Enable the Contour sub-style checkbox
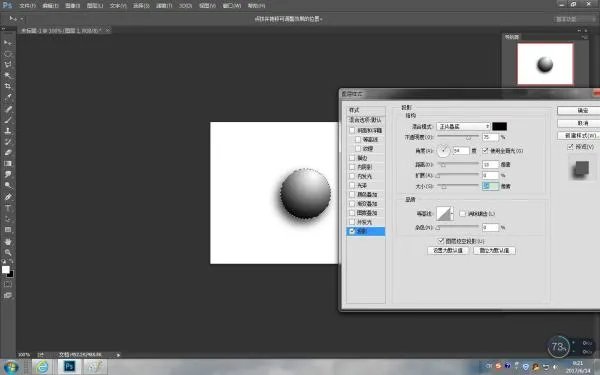Screen dimensions: 600x375 [x=358, y=140]
